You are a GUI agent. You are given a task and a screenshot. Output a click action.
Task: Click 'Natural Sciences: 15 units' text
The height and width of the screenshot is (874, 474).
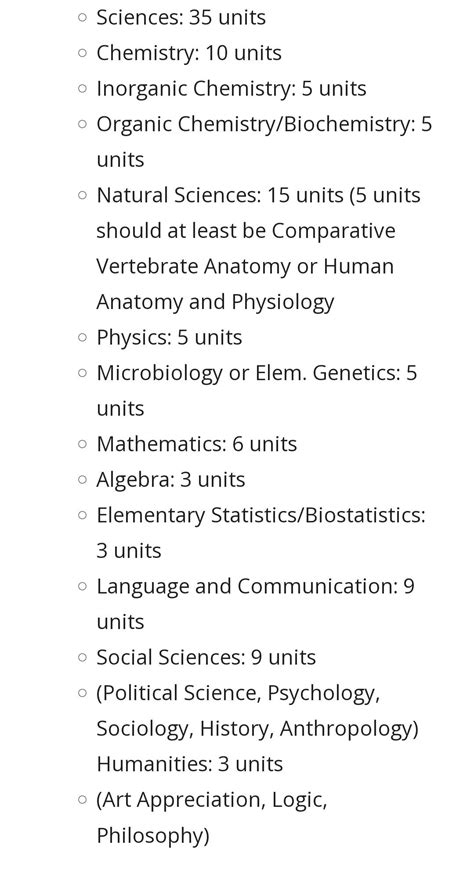click(220, 195)
